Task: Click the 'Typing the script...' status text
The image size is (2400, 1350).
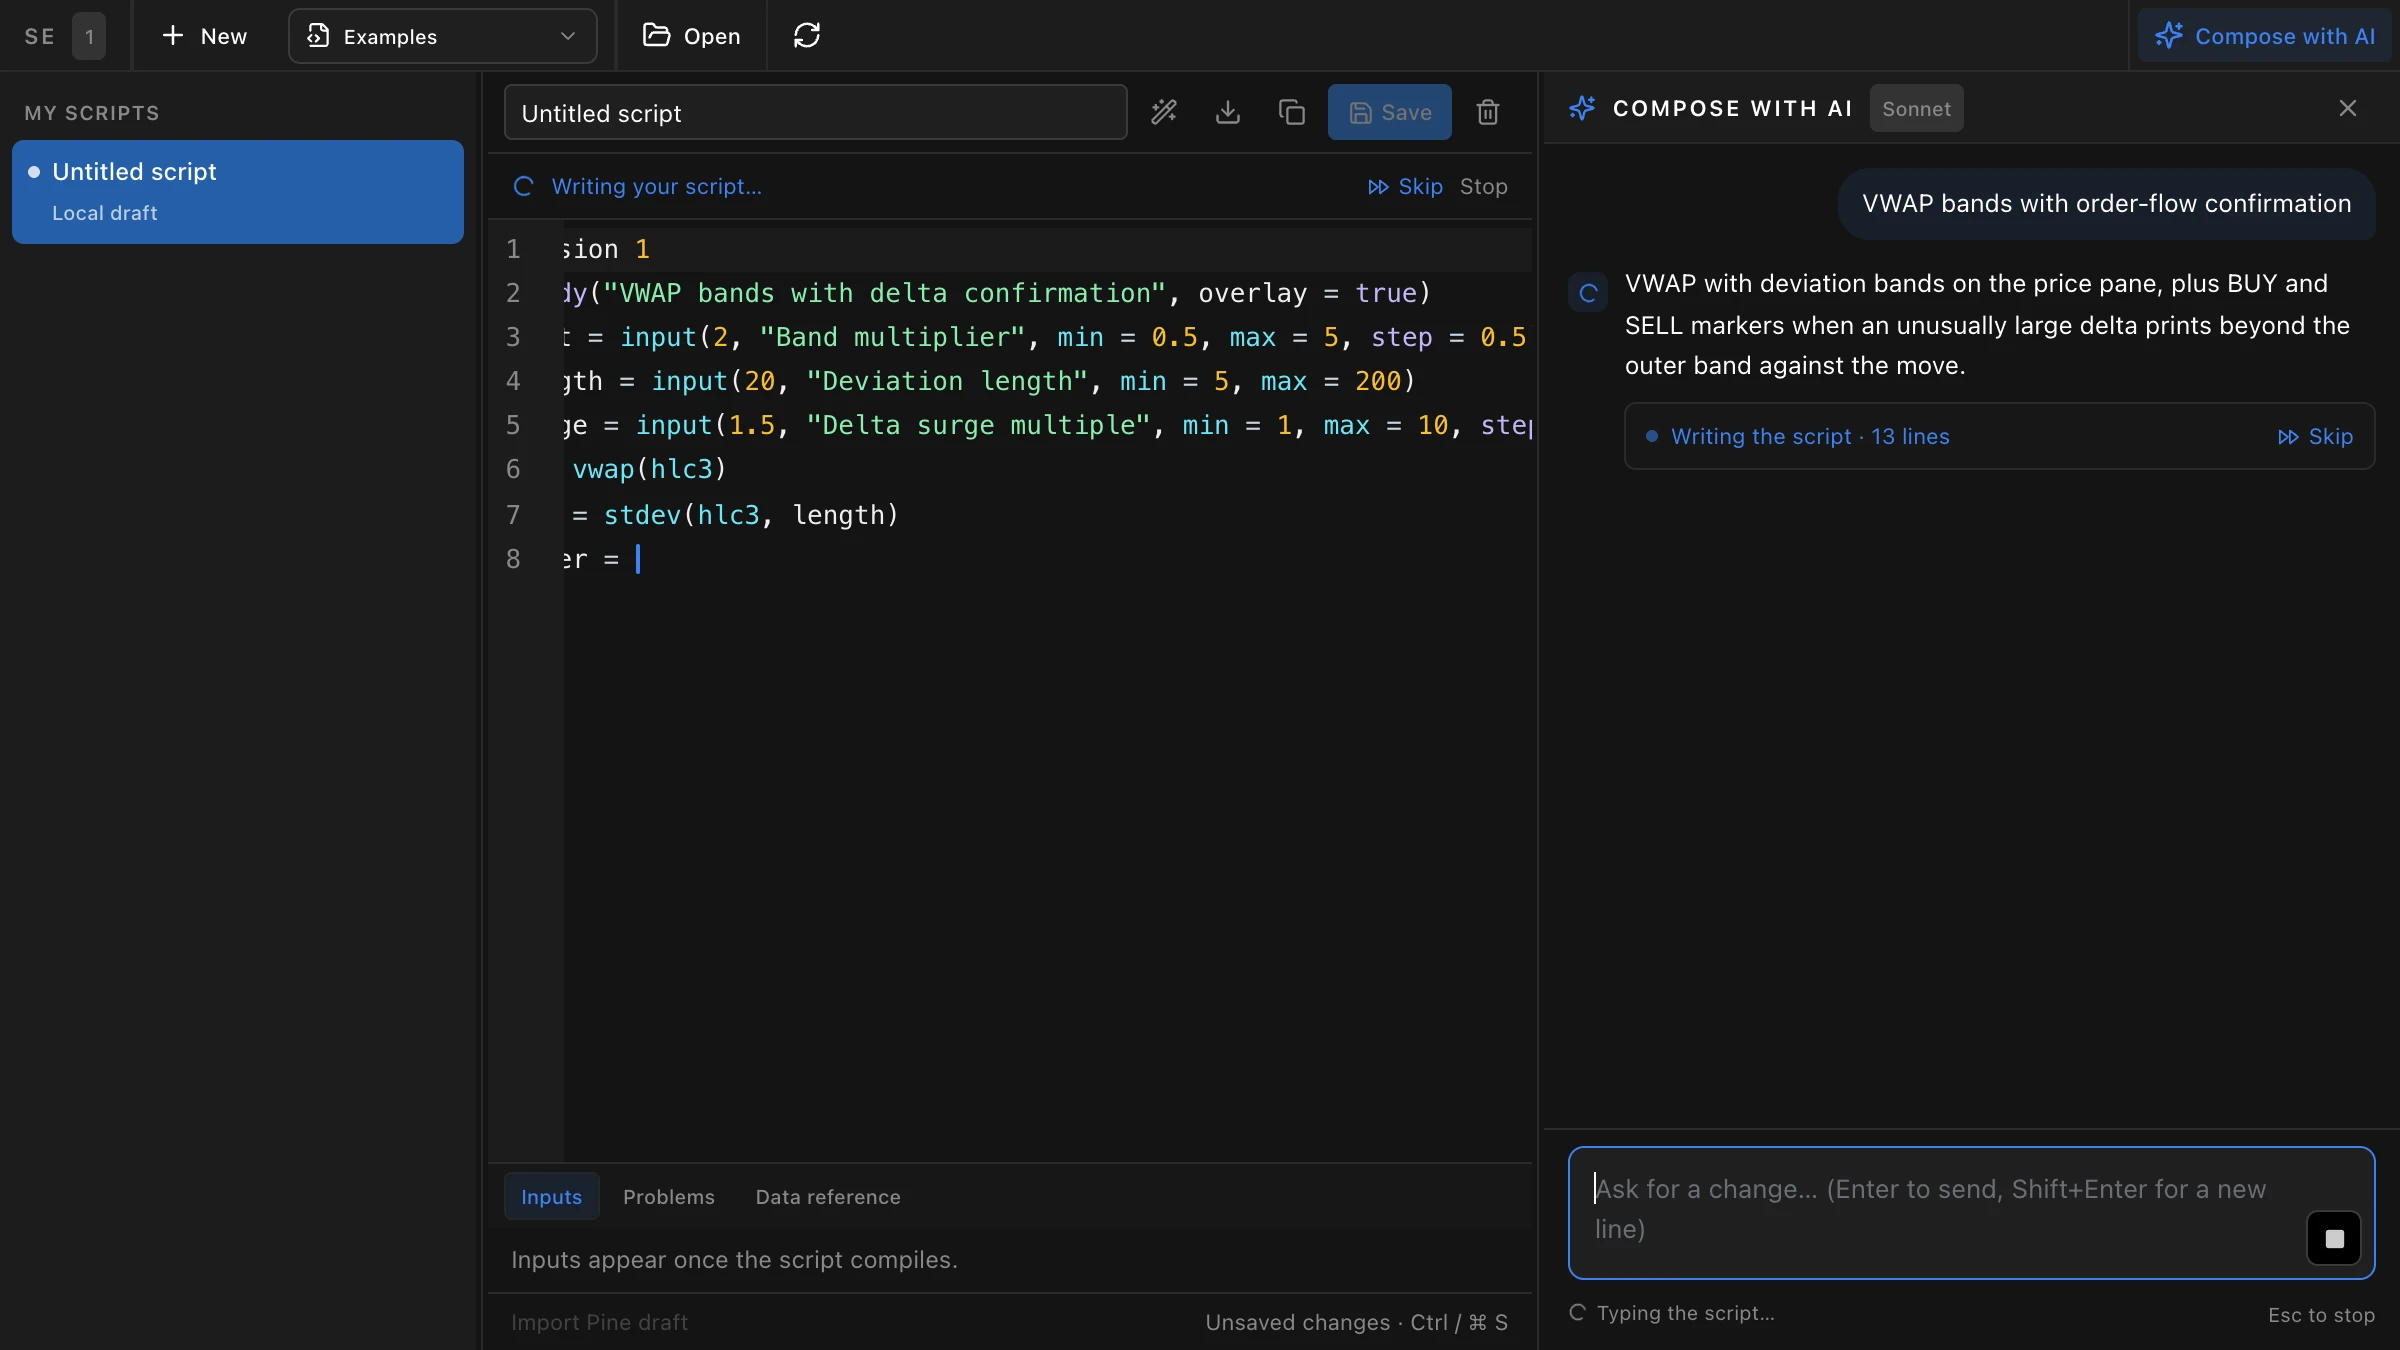Action: (x=1686, y=1313)
